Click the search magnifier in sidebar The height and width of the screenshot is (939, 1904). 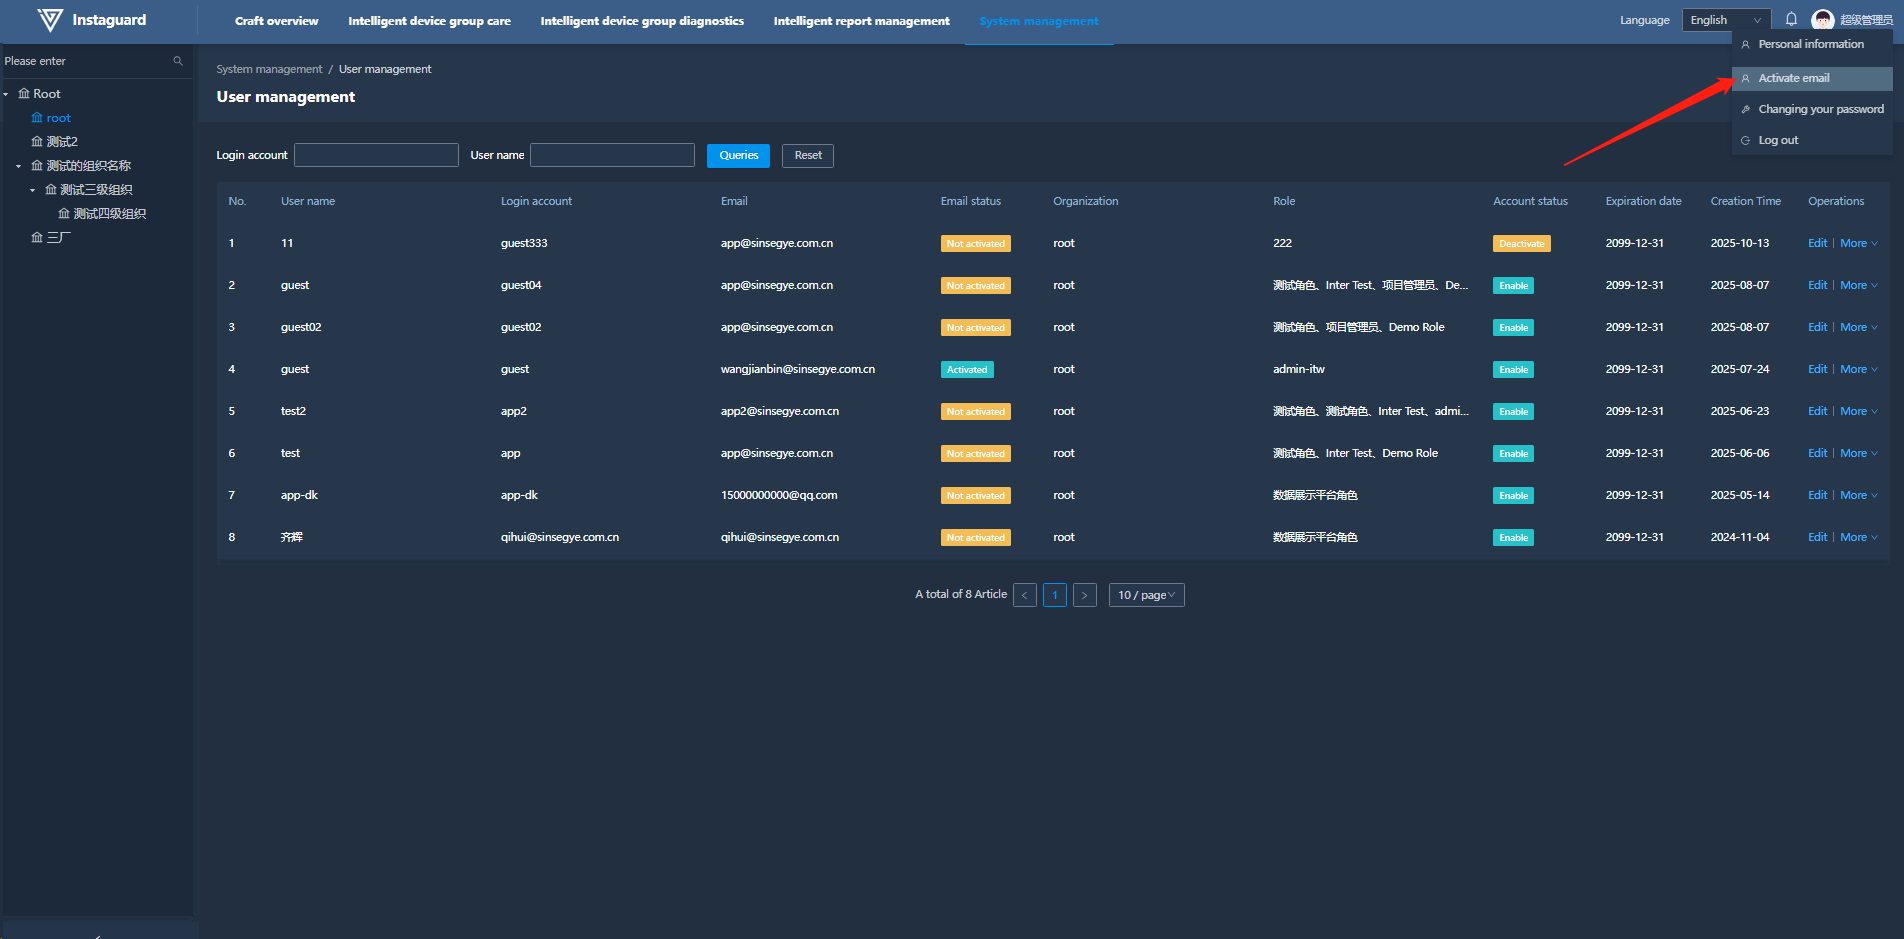pos(178,61)
